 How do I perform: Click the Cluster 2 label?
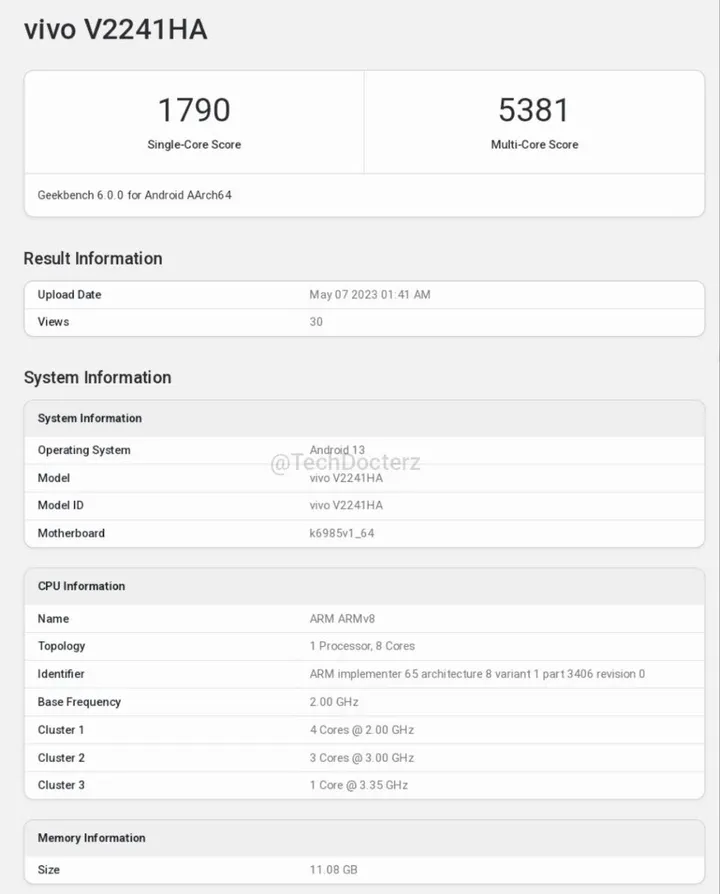click(61, 758)
